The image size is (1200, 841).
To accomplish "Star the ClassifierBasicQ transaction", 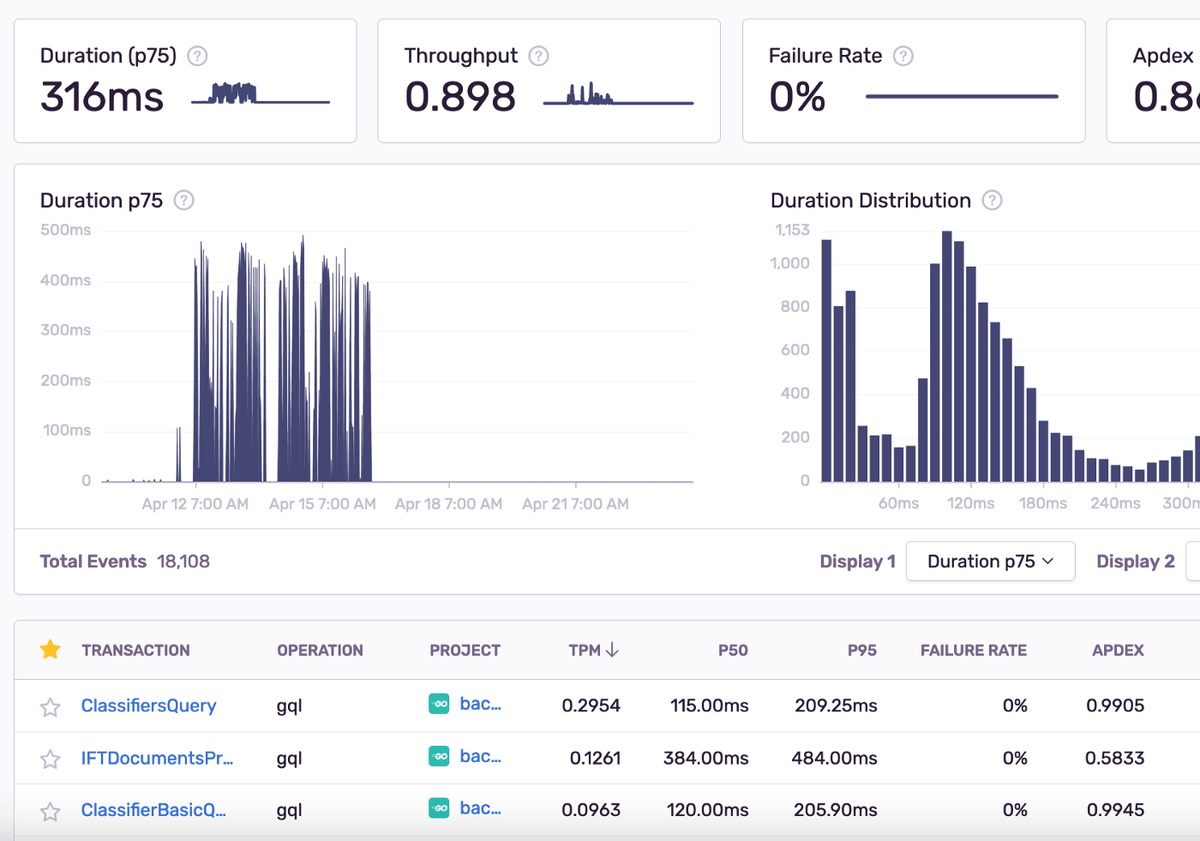I will (x=50, y=811).
